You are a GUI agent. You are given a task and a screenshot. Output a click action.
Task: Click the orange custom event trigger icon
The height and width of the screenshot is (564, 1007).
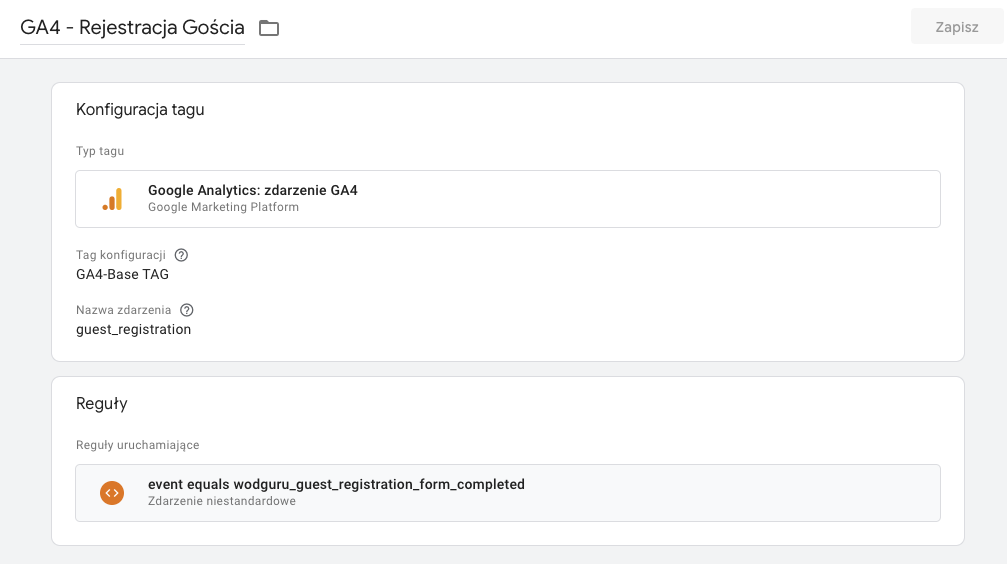(112, 493)
